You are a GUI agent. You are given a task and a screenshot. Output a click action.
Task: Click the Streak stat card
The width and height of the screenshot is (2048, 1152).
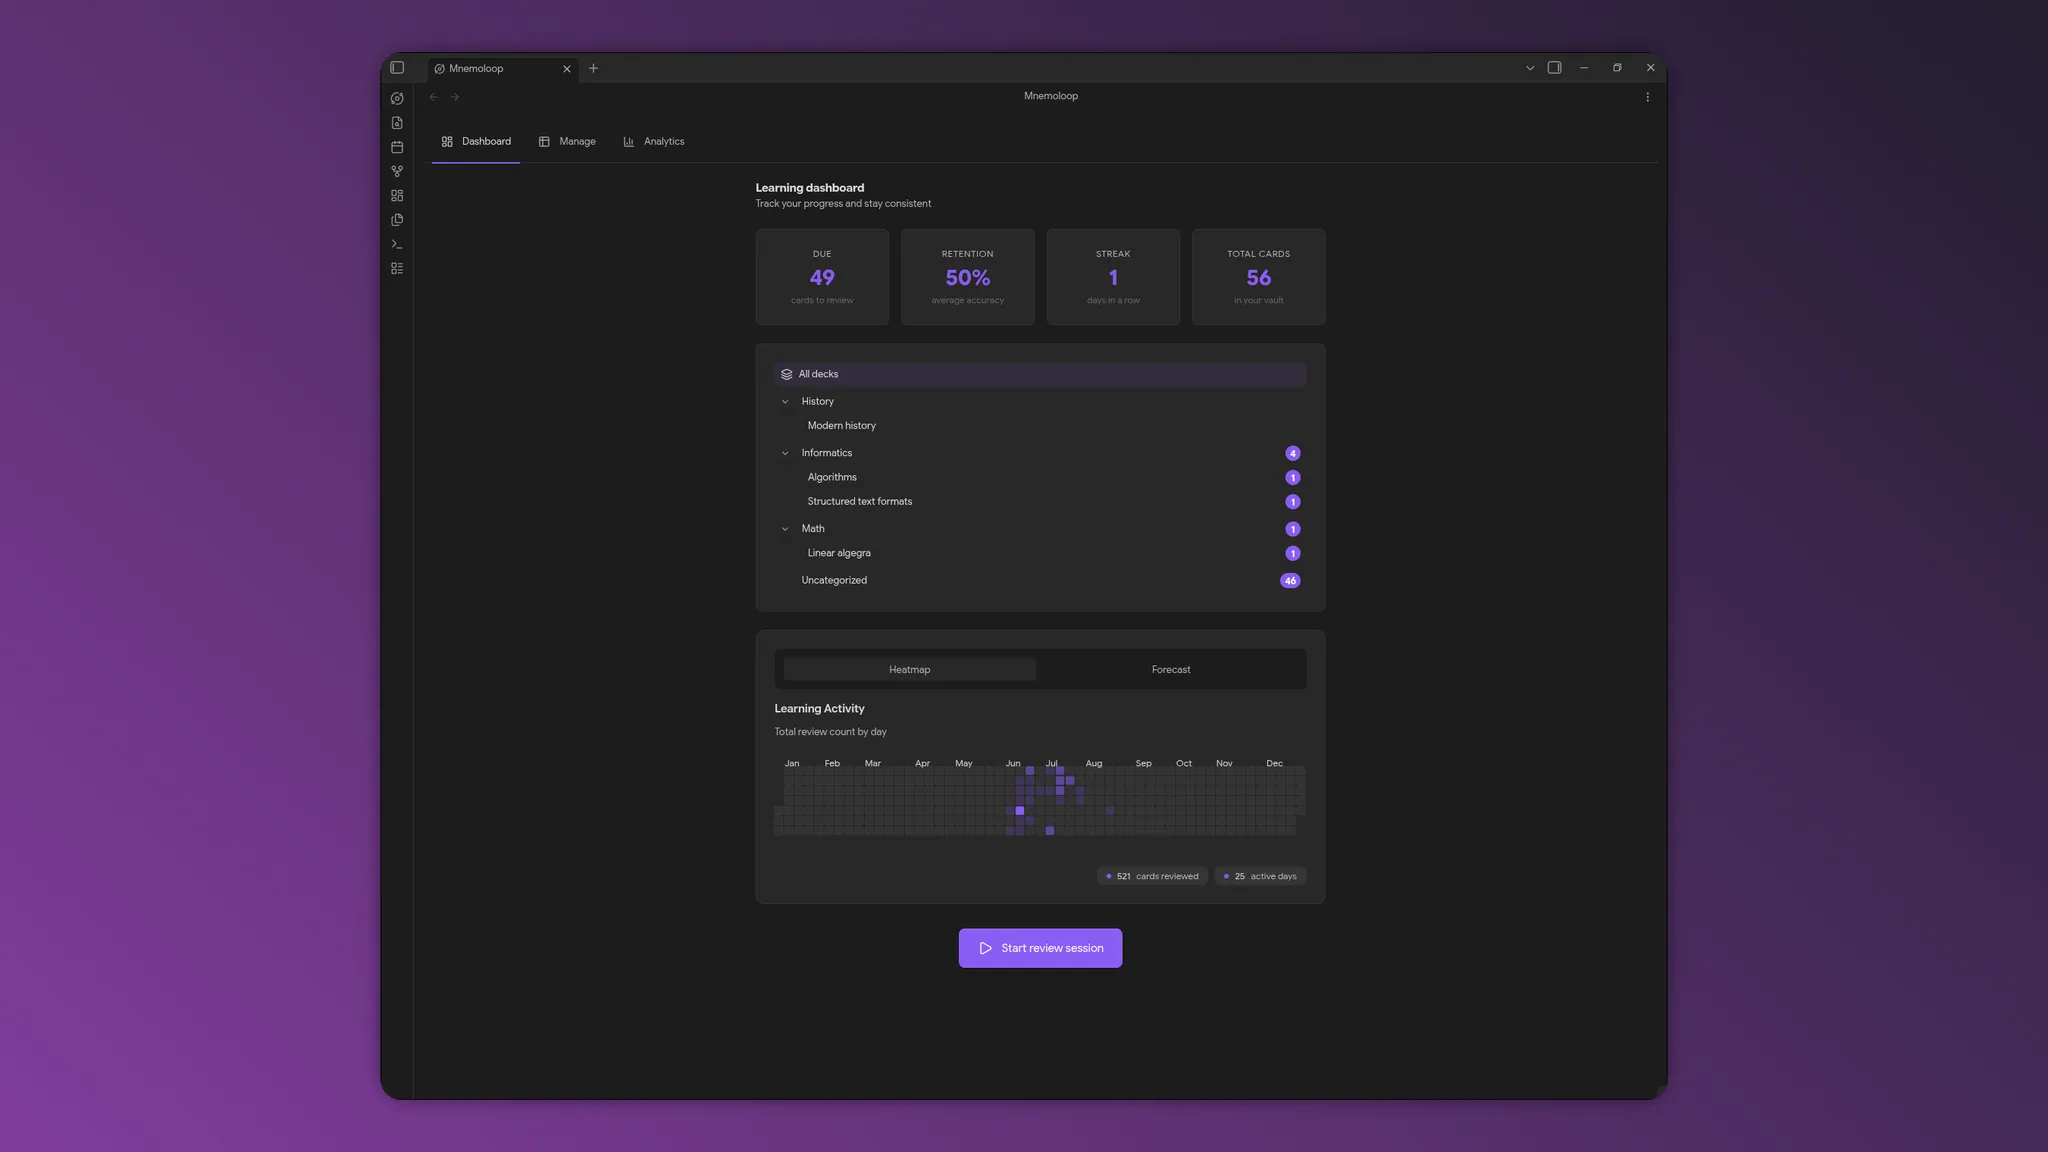coord(1113,277)
